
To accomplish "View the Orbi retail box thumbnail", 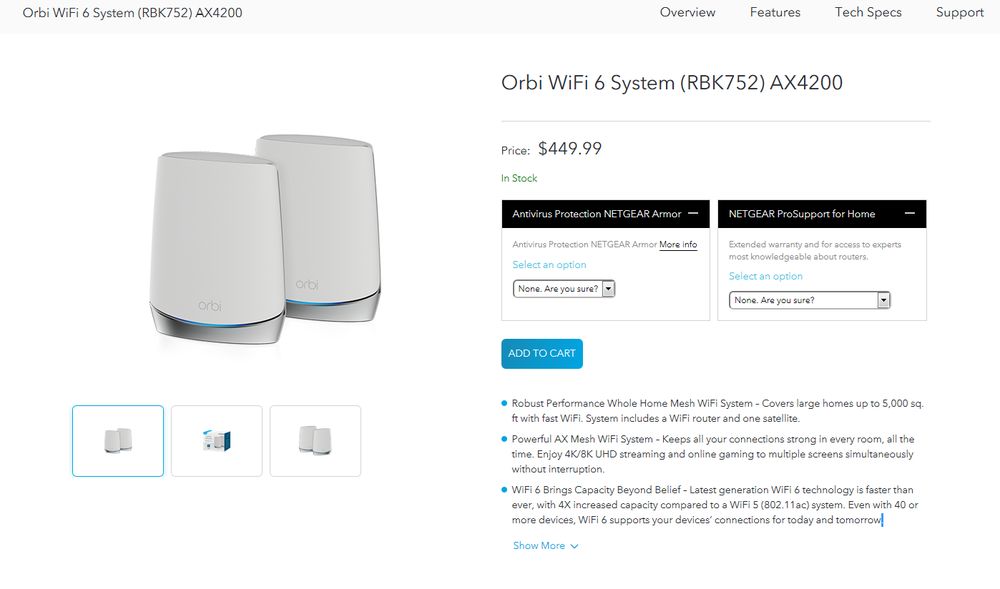I will click(216, 441).
